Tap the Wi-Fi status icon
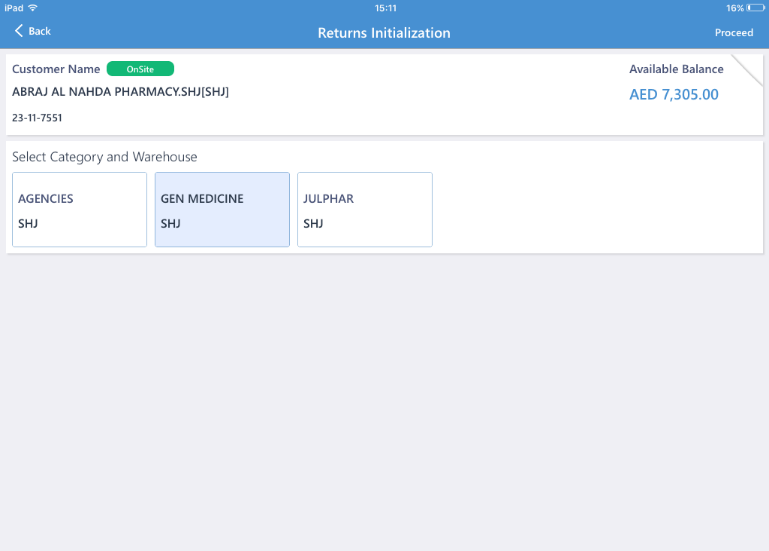The height and width of the screenshot is (551, 769). coord(33,8)
